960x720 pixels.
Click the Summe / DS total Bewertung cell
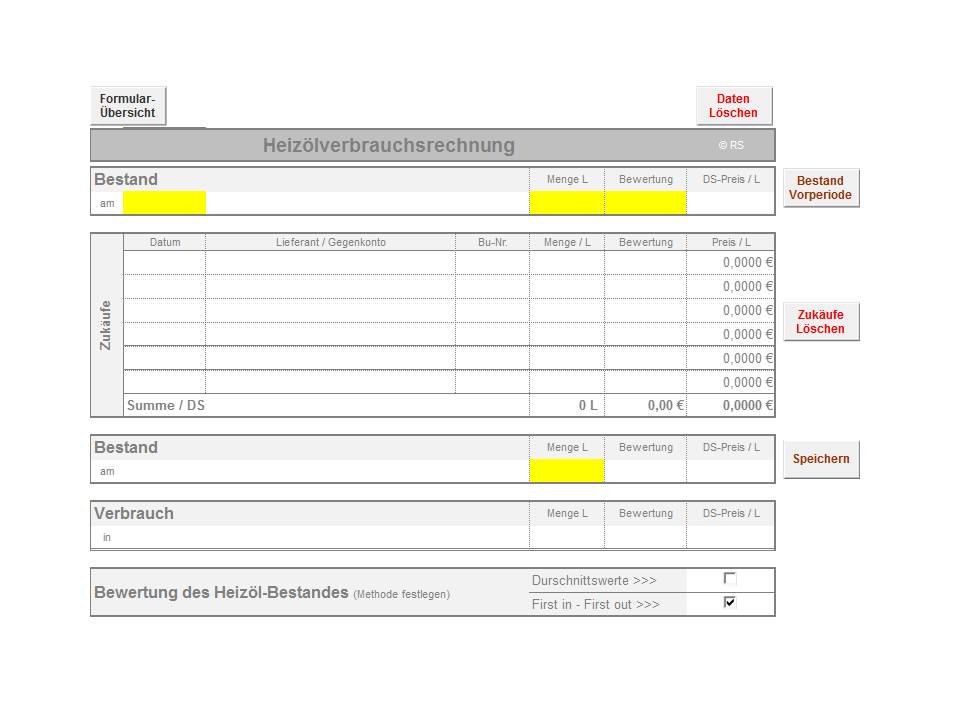click(645, 406)
